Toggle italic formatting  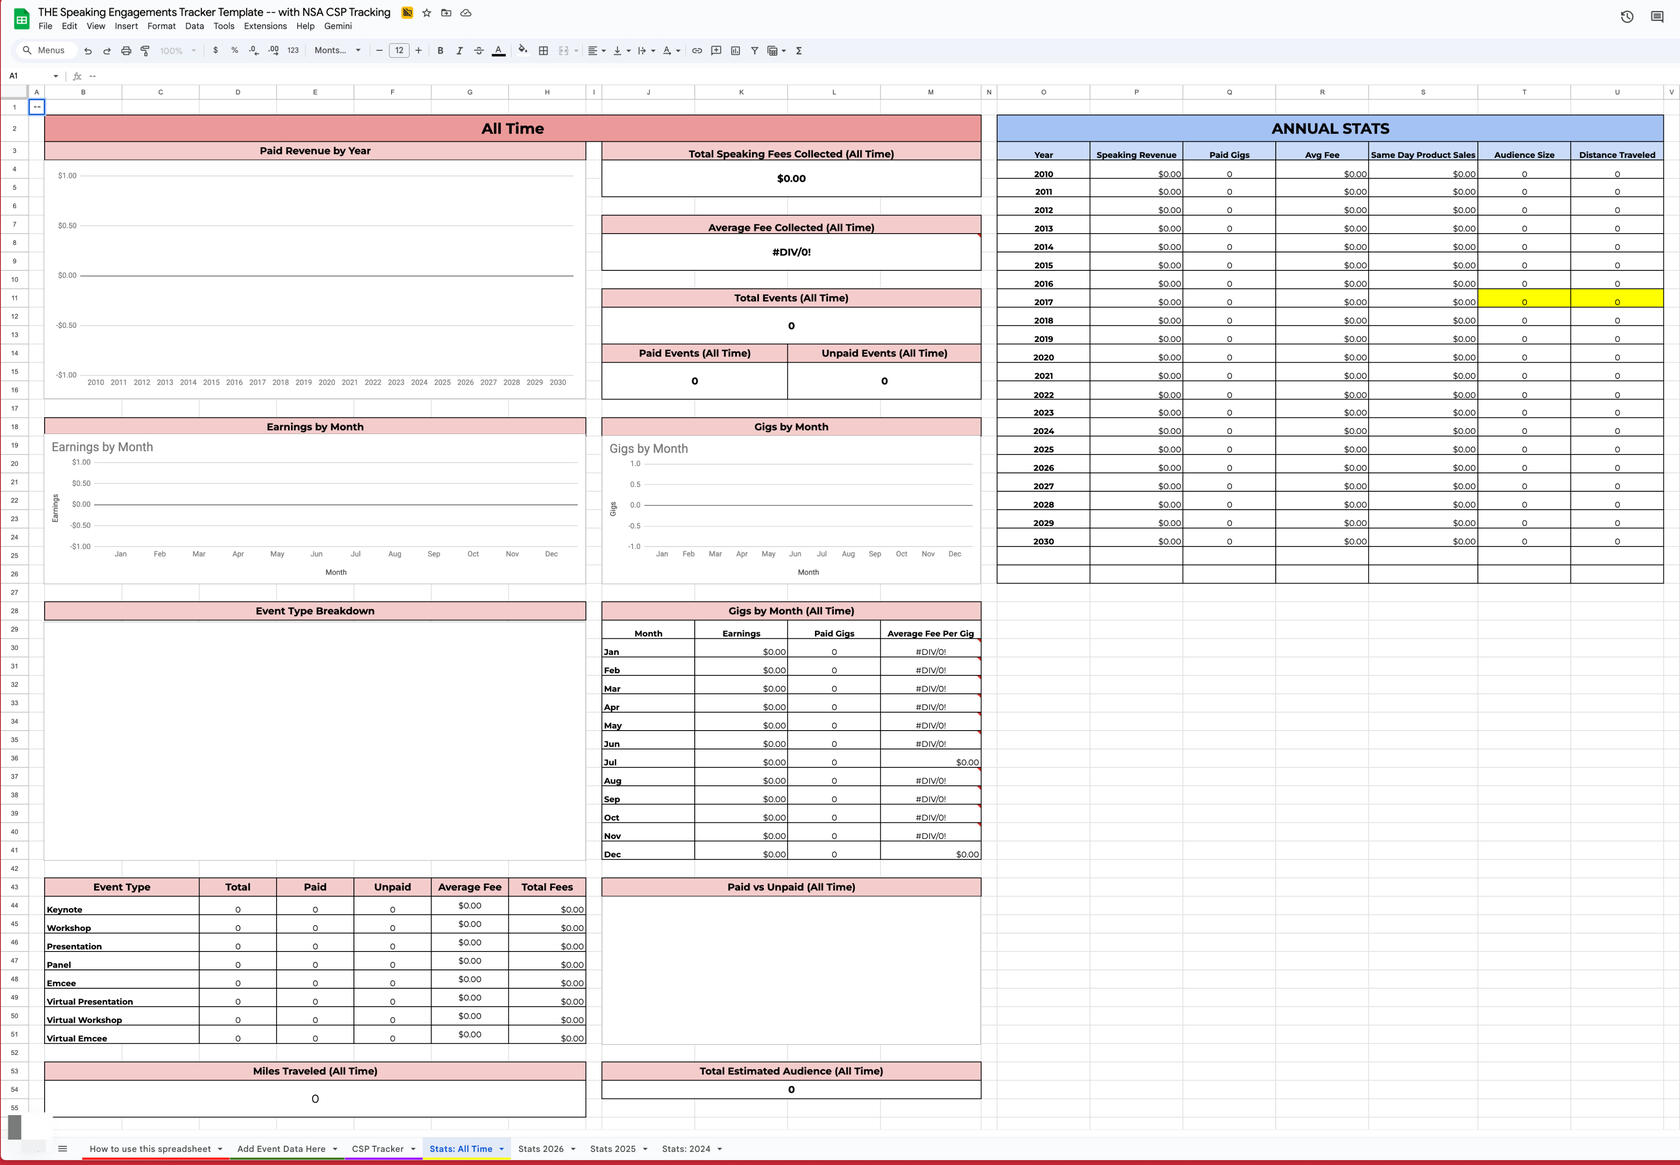coord(459,51)
